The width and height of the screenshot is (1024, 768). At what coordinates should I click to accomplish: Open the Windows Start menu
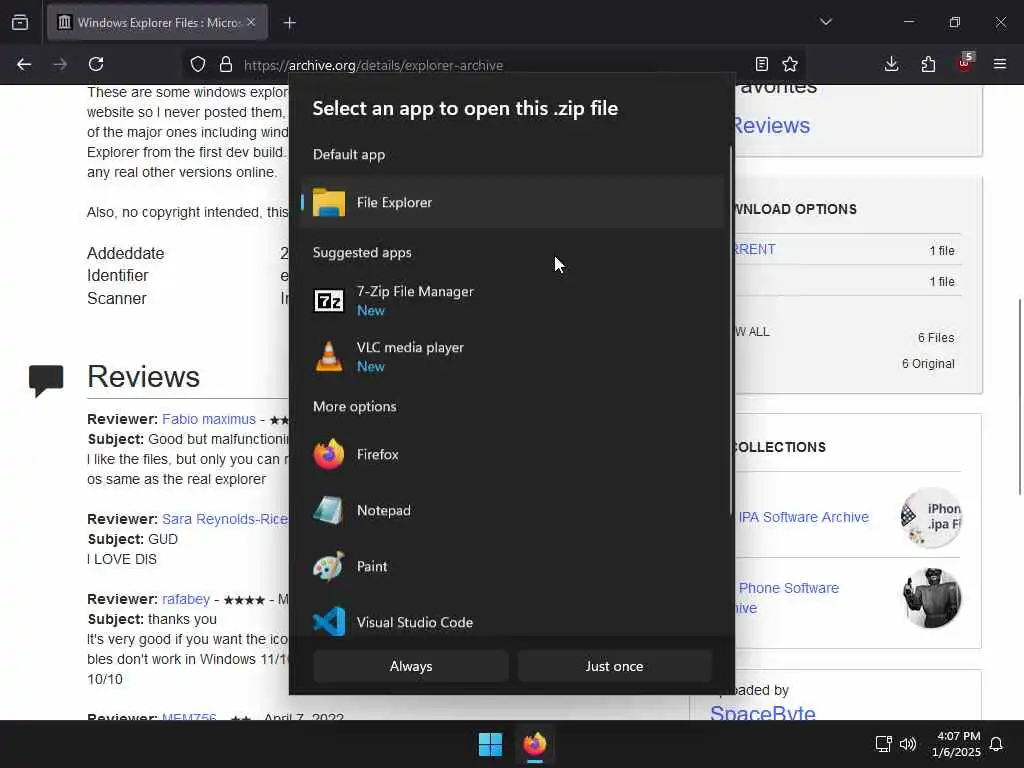490,744
